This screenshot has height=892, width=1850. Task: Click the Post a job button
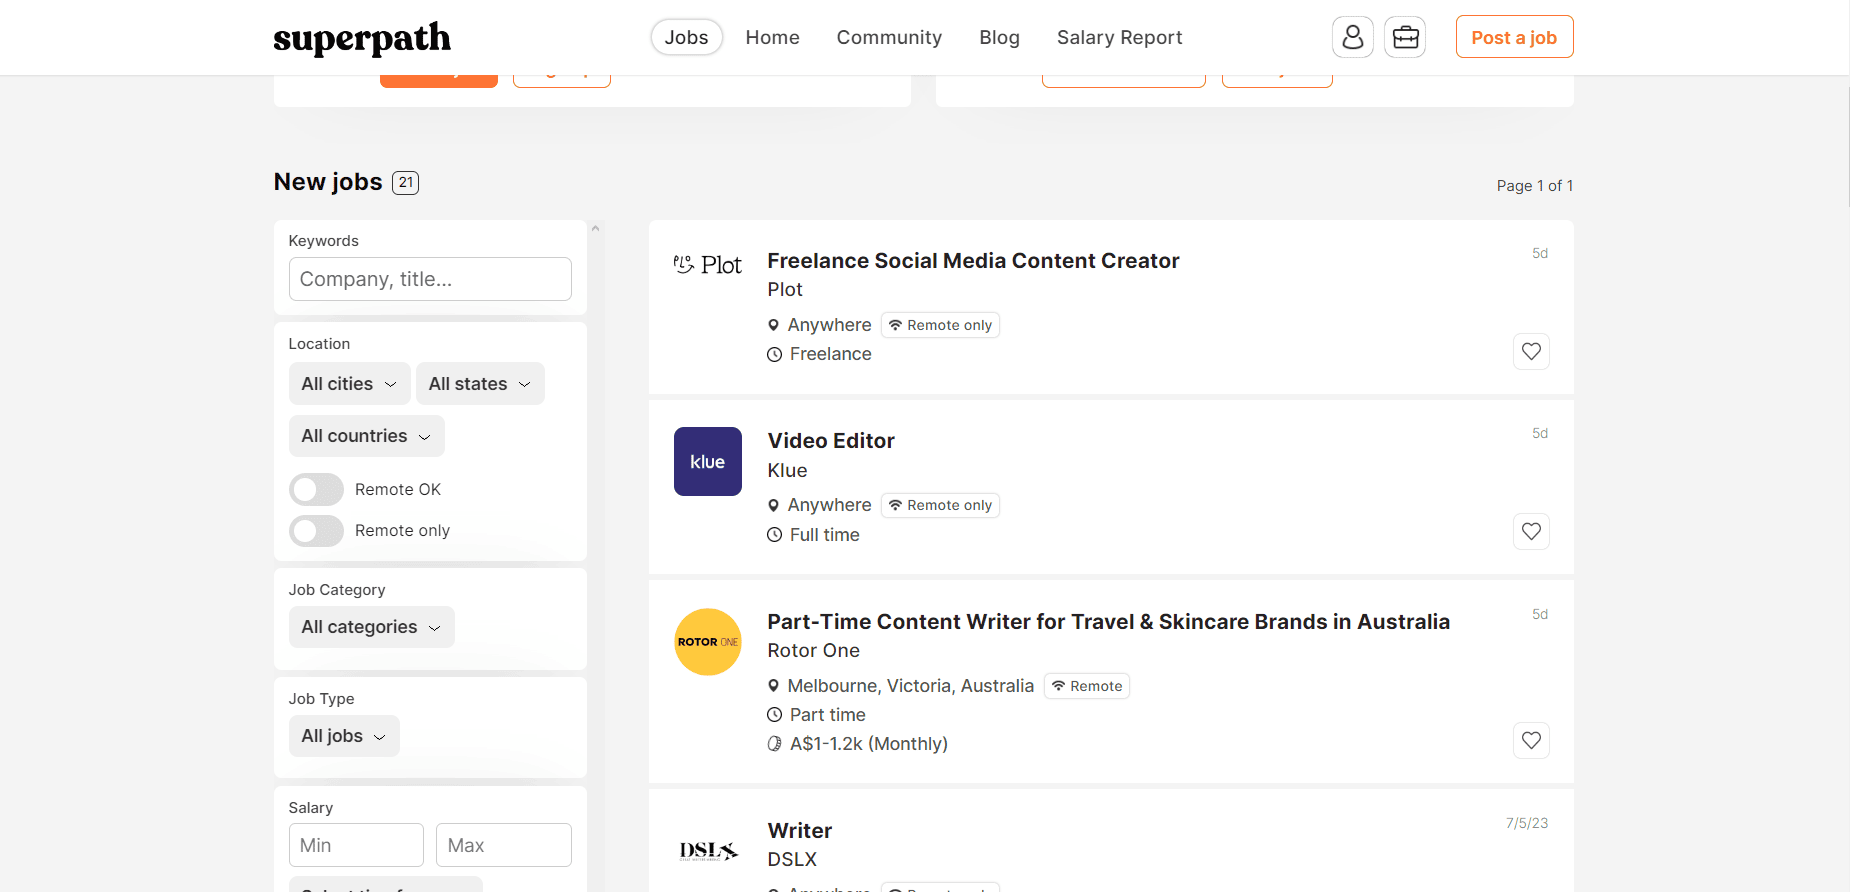pyautogui.click(x=1514, y=37)
